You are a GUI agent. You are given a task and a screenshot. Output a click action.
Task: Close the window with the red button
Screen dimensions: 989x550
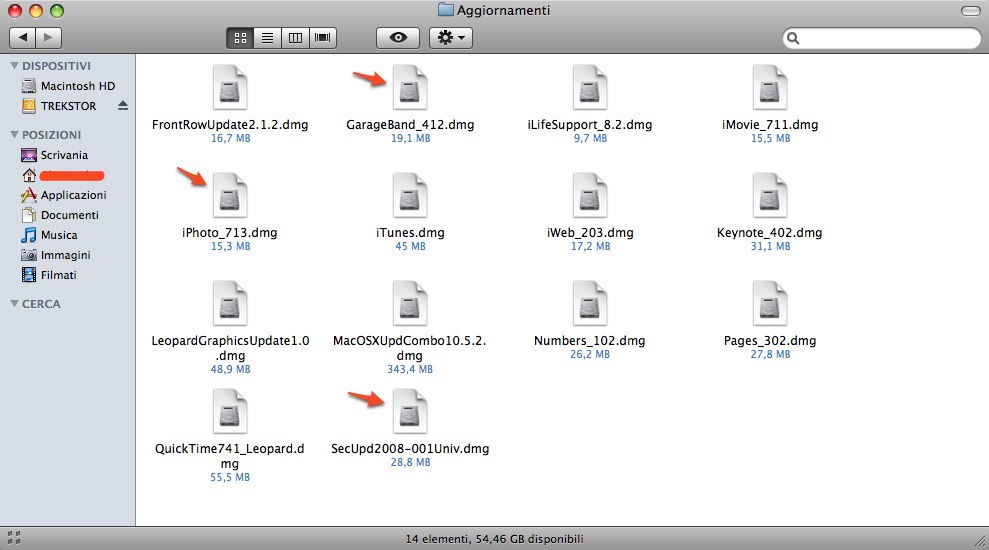(15, 11)
